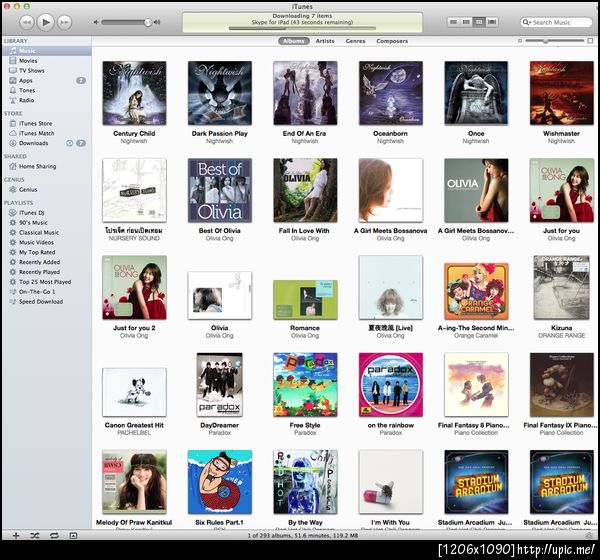The width and height of the screenshot is (600, 560).
Task: Focus the Search Music field
Action: (556, 22)
